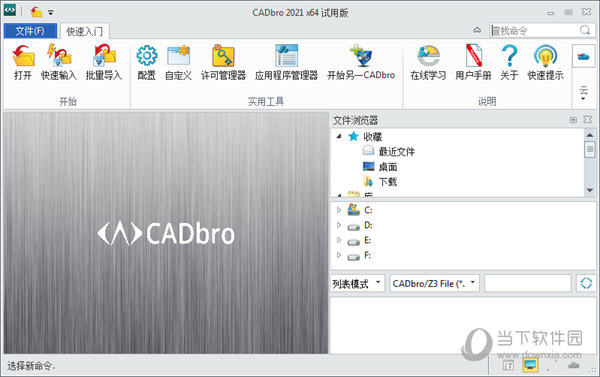Click the favorites tree scrollbar up arrow
Viewport: 600px width, 377px height.
(x=590, y=135)
